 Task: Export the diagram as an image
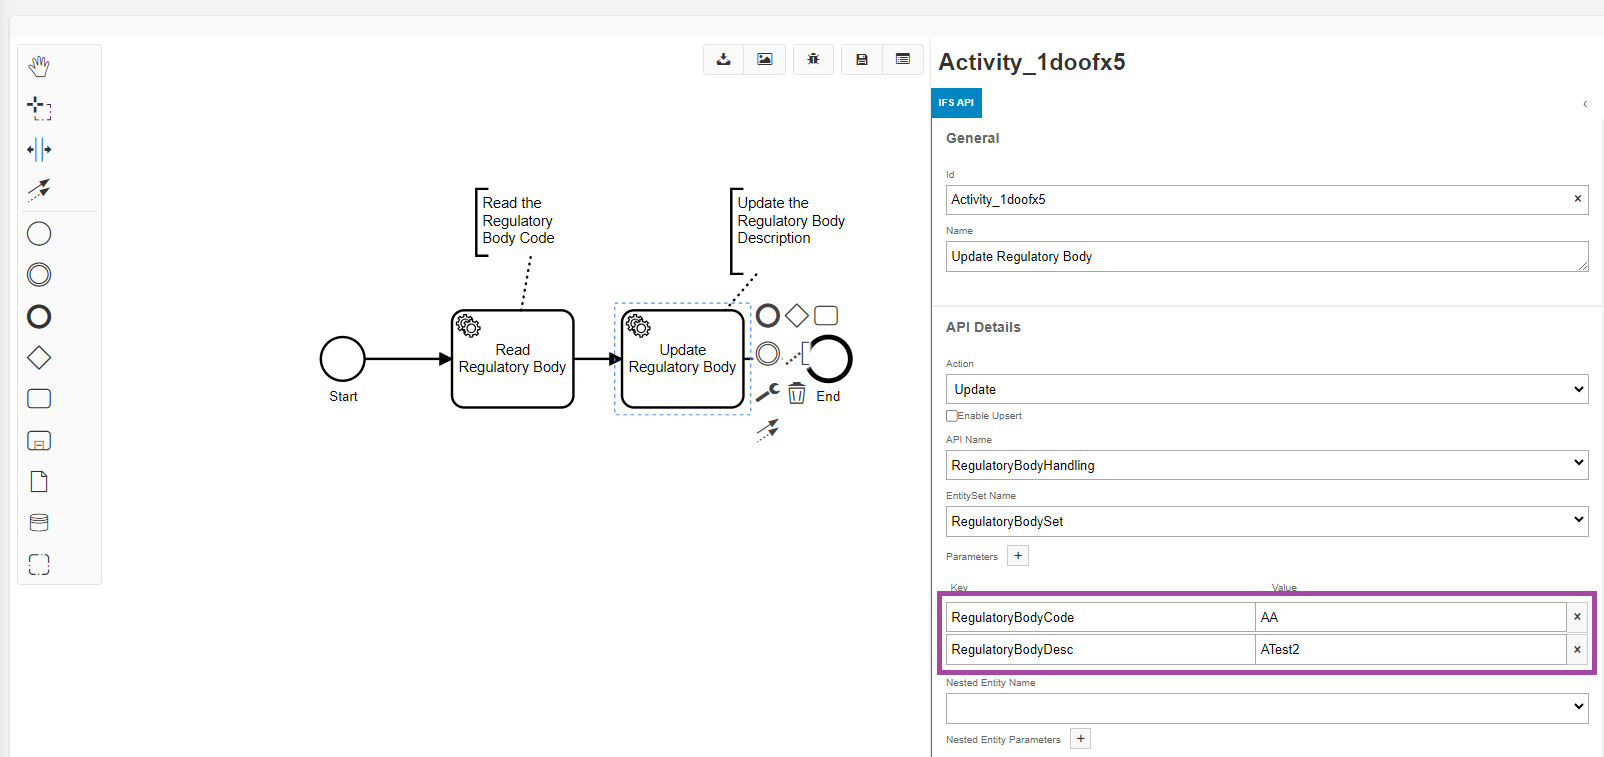(764, 60)
